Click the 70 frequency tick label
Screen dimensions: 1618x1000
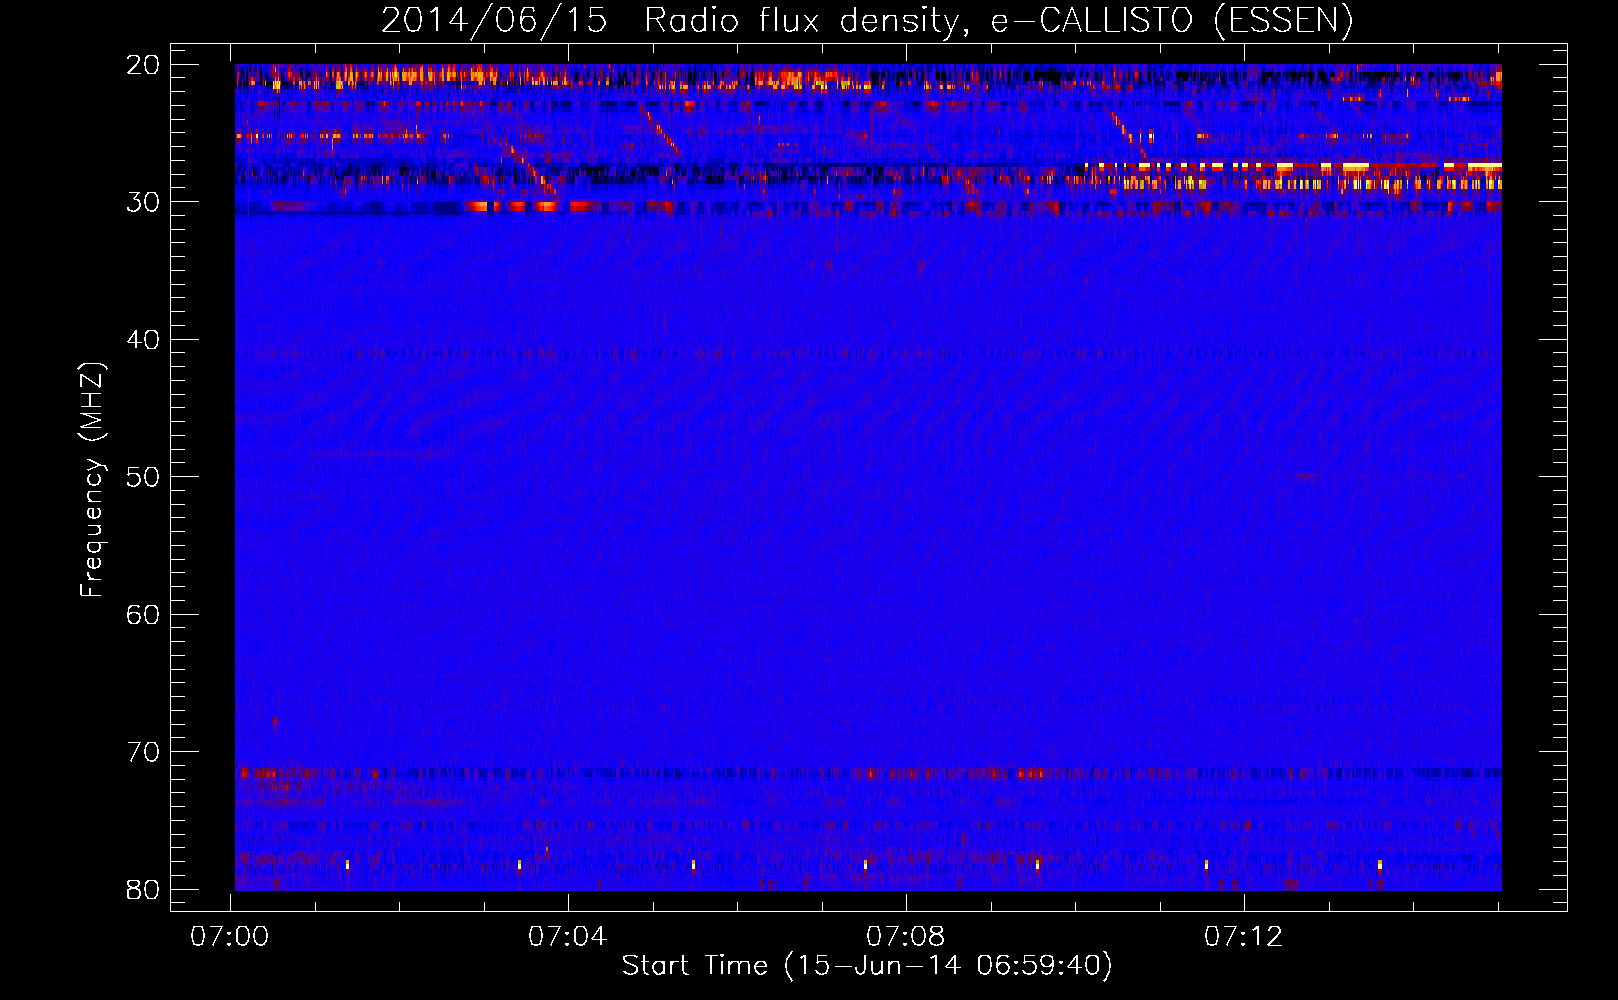144,752
